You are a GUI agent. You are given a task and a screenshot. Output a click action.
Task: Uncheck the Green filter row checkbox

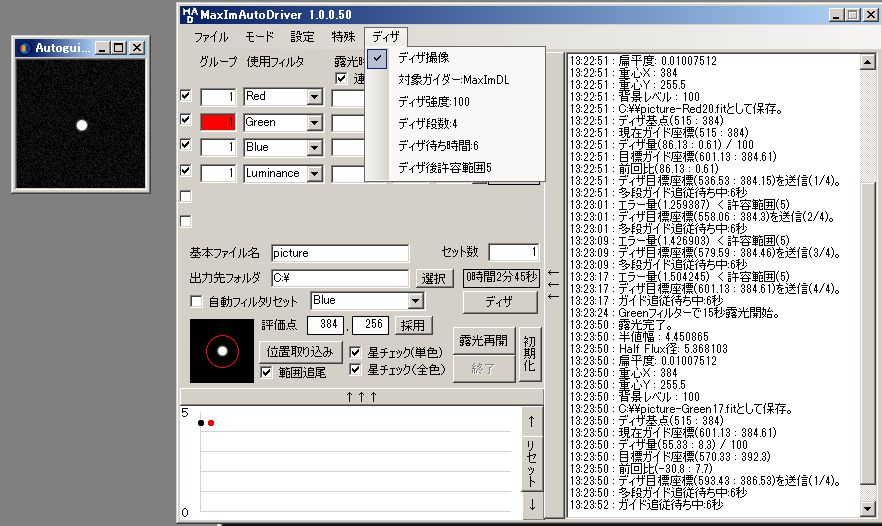(x=186, y=120)
